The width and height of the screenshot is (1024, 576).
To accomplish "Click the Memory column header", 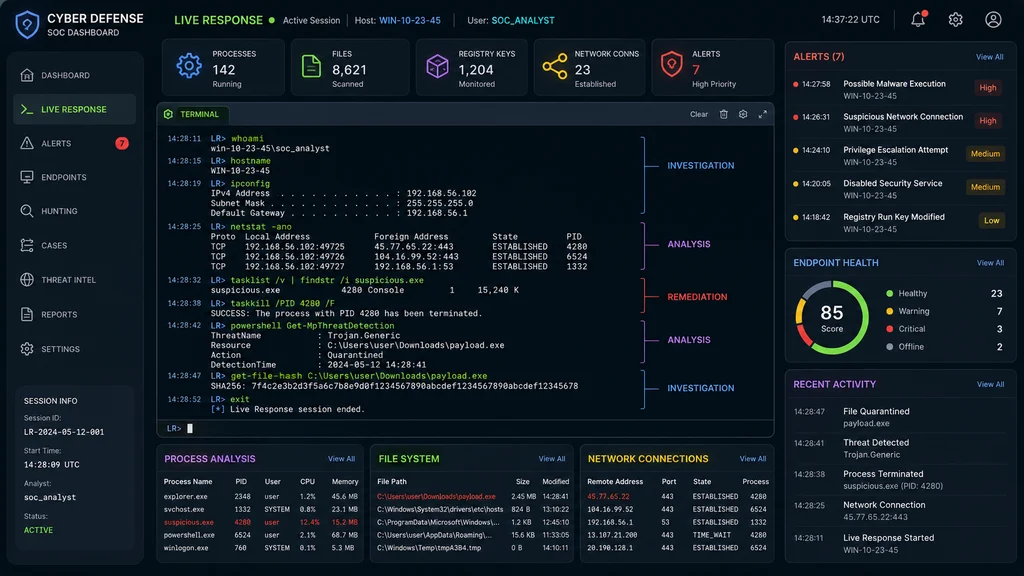I will pos(345,481).
